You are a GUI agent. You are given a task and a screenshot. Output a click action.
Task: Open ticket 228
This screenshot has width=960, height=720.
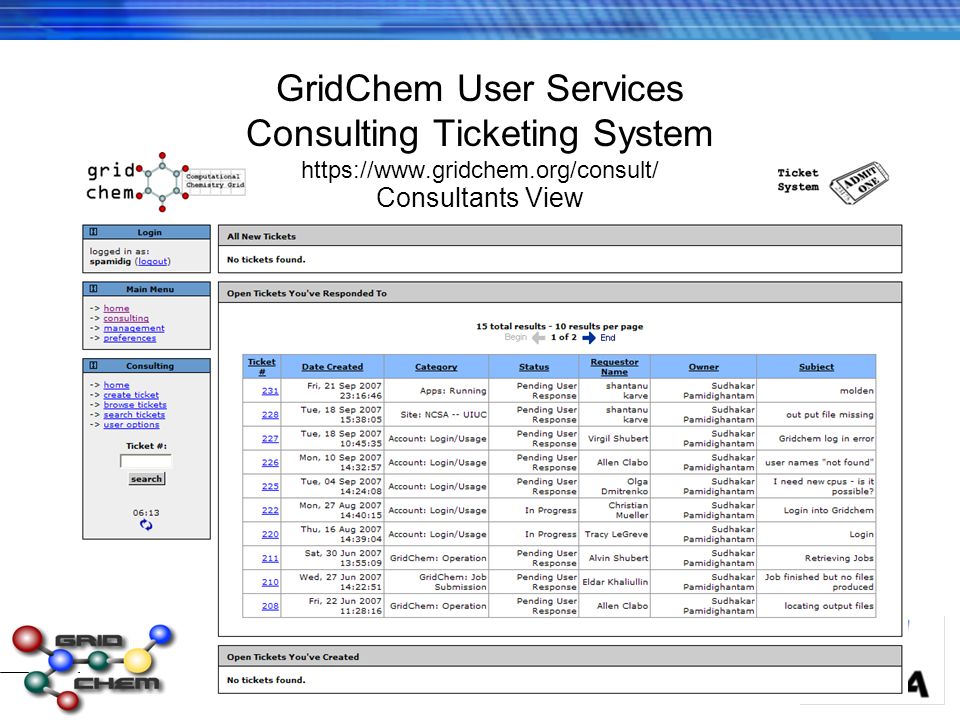coord(270,414)
